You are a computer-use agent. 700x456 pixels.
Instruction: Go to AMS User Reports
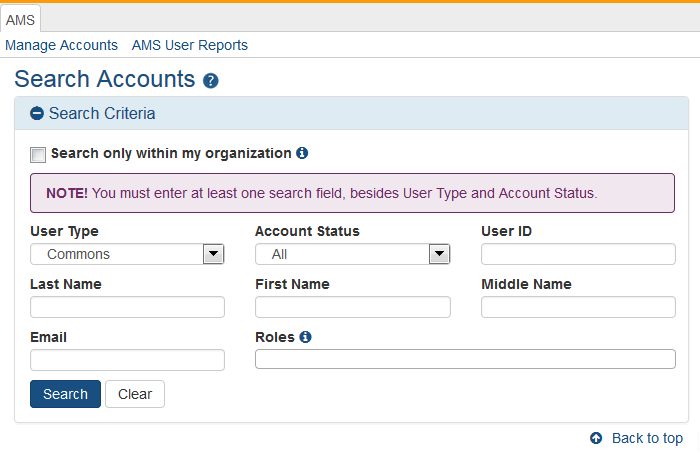190,45
